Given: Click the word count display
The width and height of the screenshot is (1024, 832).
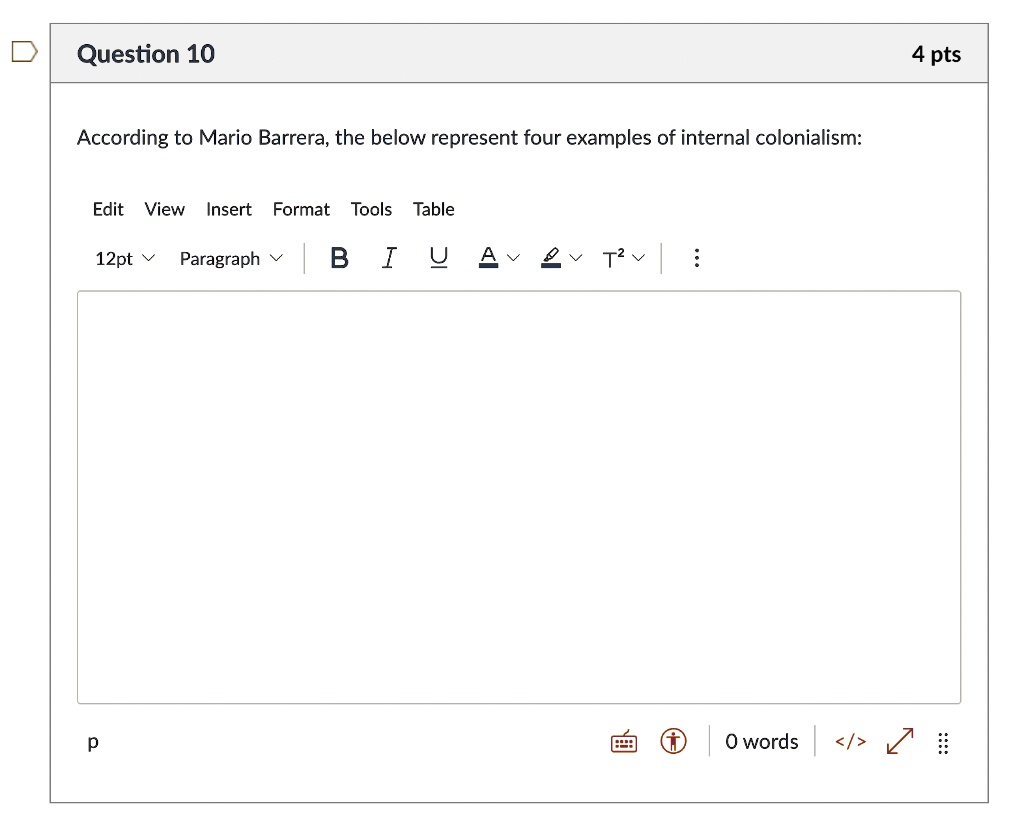Looking at the screenshot, I should (x=761, y=742).
